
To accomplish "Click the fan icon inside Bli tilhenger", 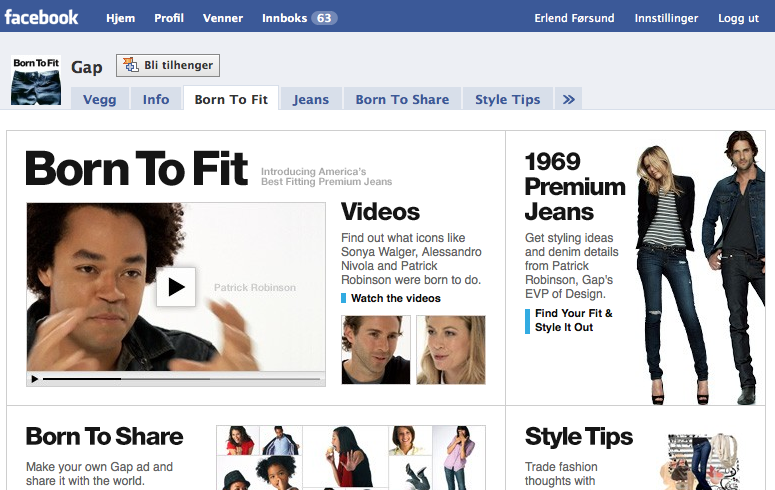I will click(x=130, y=65).
